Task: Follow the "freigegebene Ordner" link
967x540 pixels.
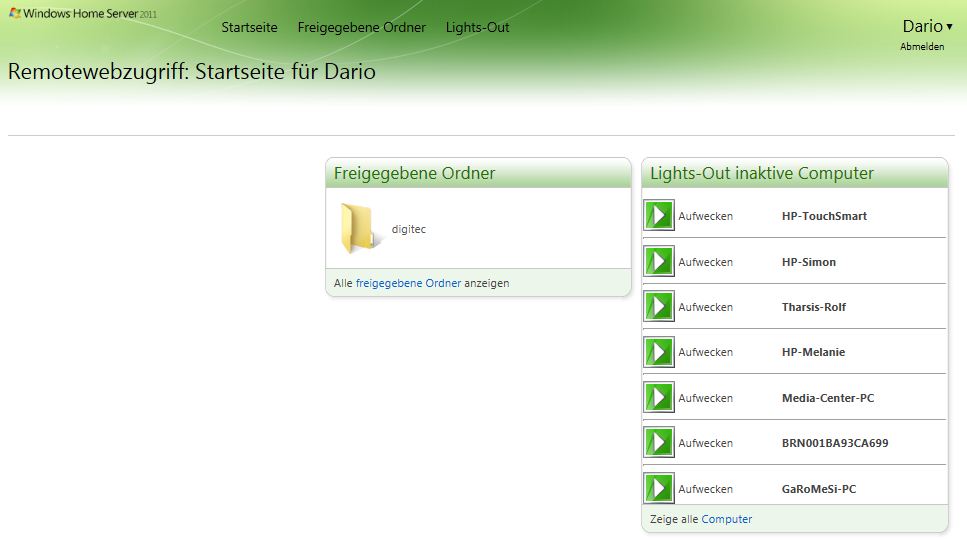Action: point(408,283)
